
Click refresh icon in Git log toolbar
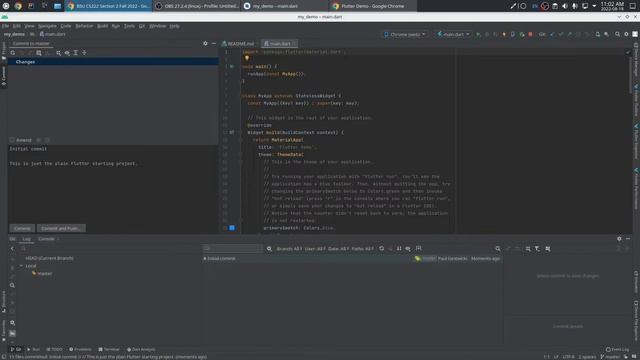[381, 249]
